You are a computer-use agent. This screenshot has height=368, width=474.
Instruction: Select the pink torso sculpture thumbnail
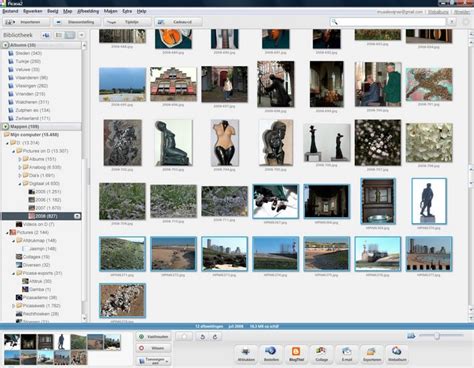pyautogui.click(x=225, y=143)
